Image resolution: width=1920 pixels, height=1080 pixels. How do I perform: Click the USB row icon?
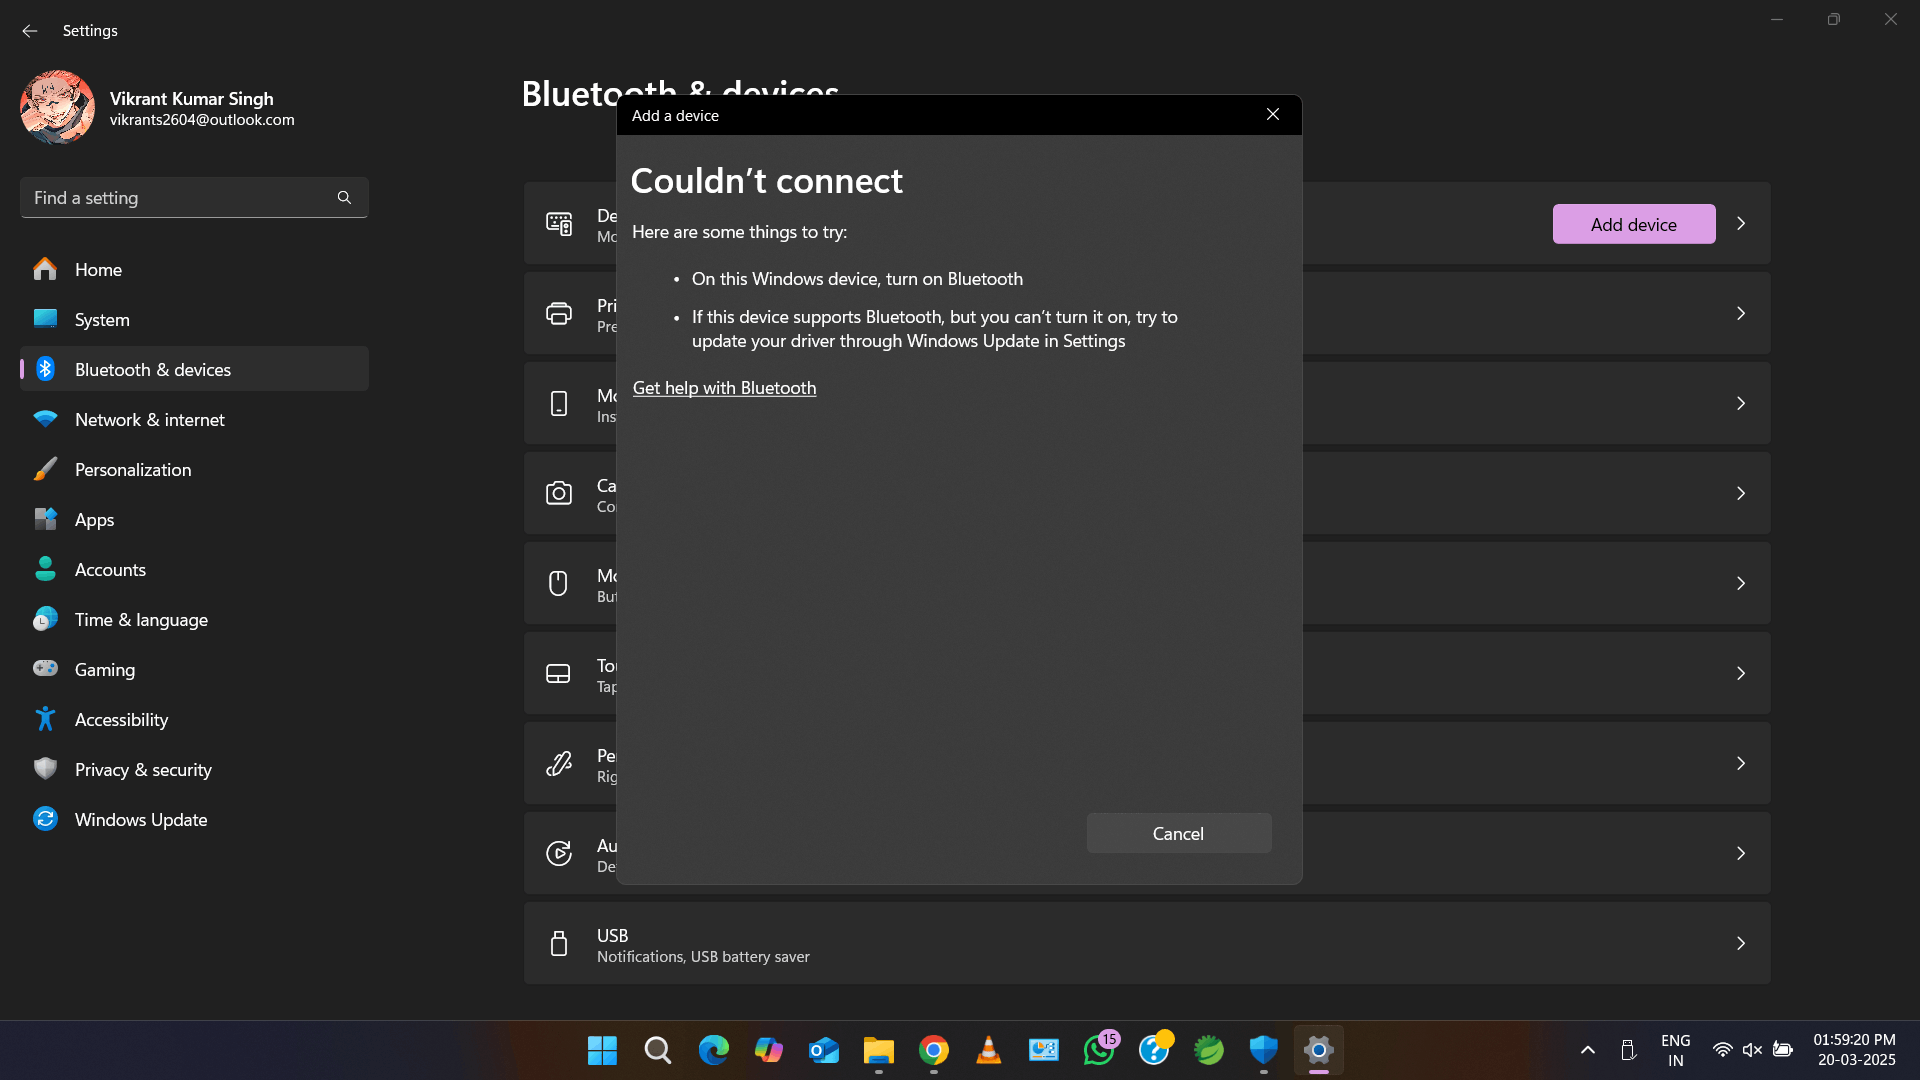tap(558, 943)
